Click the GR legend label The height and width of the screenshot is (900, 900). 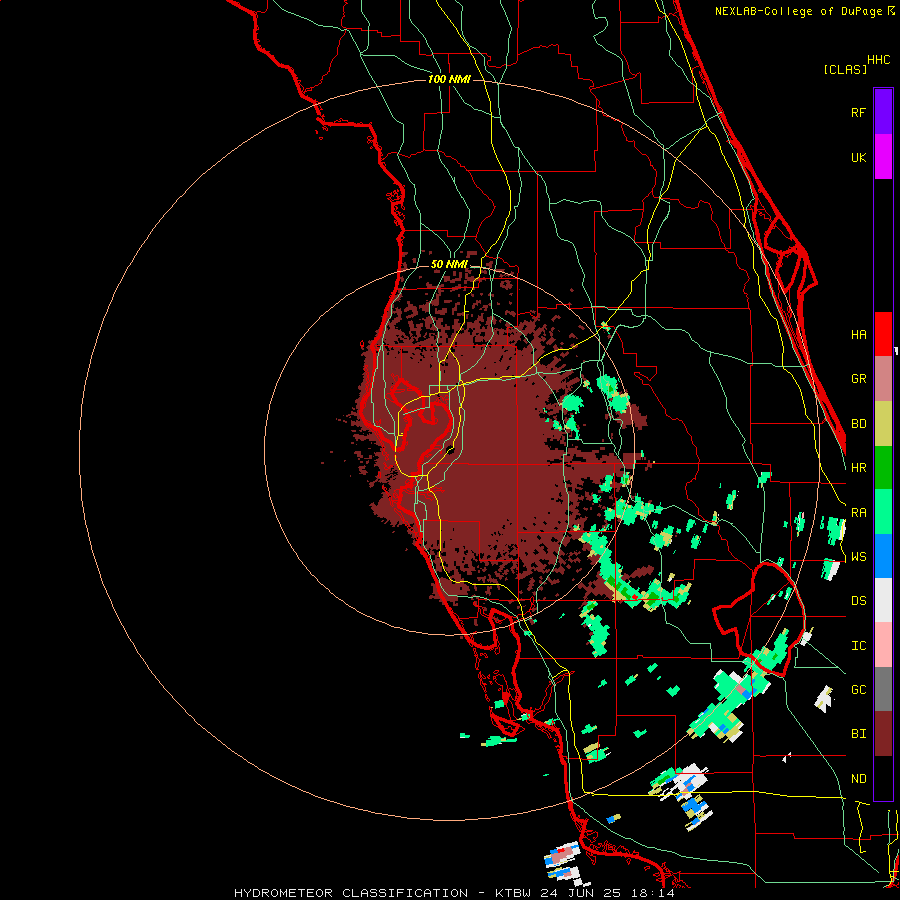point(858,379)
